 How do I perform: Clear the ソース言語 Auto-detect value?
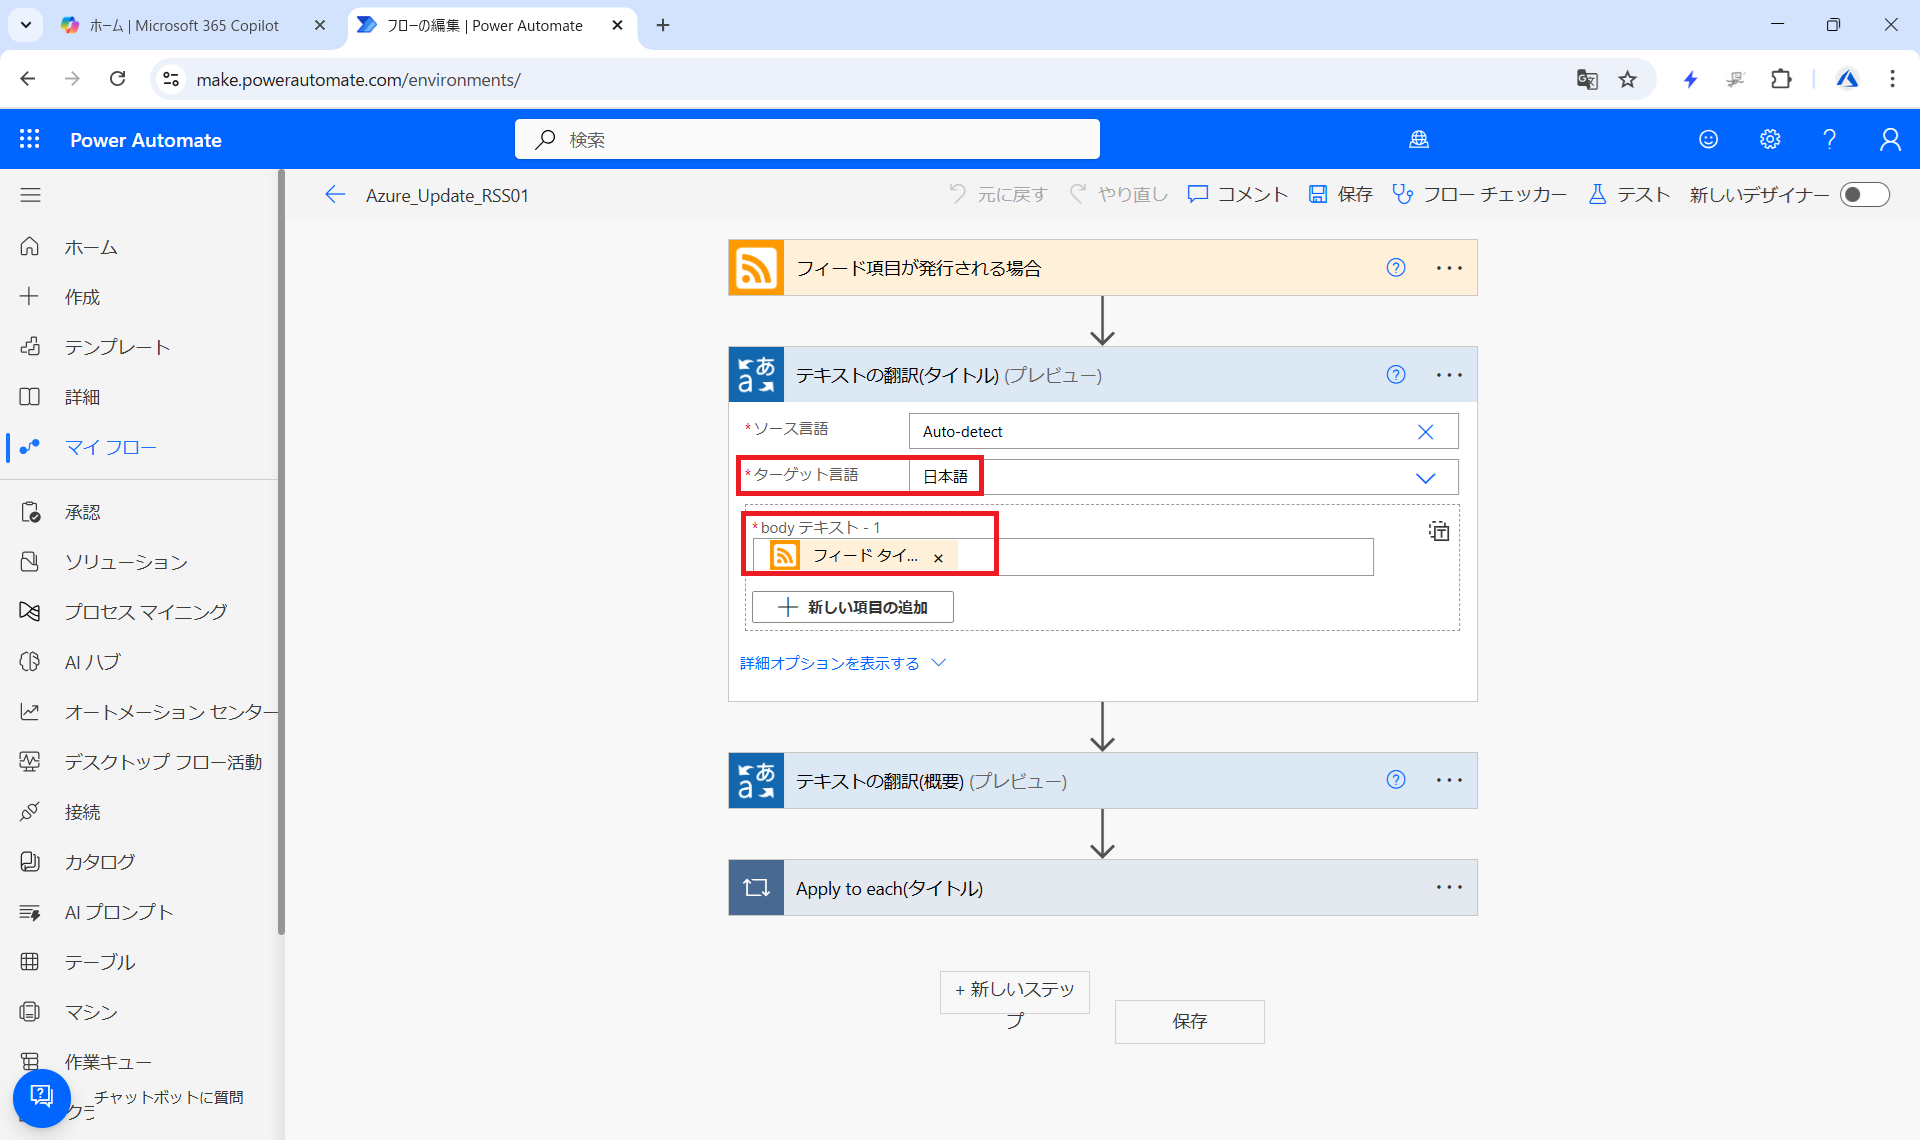coord(1425,432)
